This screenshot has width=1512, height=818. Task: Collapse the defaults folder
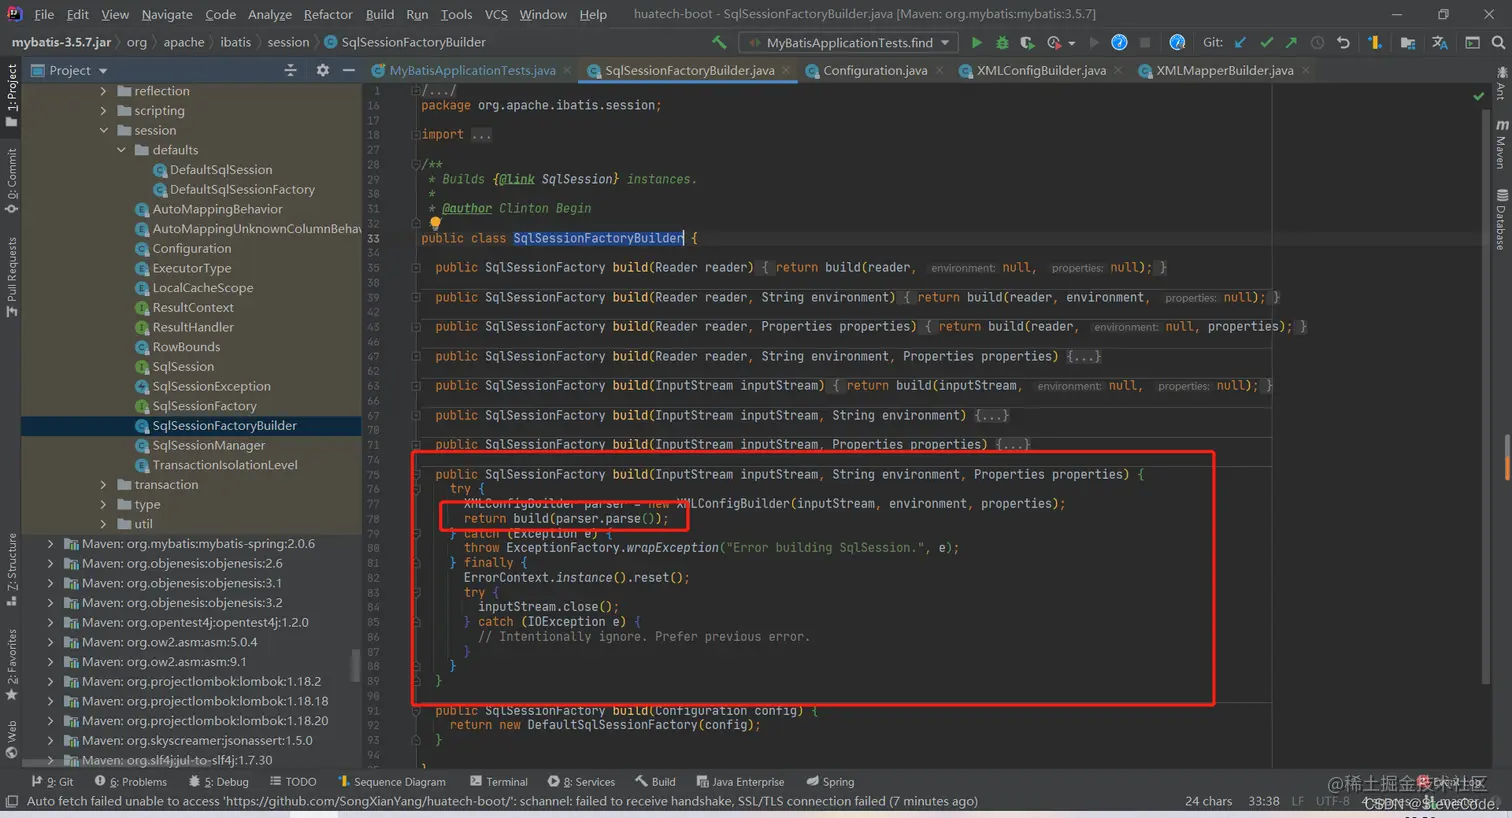121,150
